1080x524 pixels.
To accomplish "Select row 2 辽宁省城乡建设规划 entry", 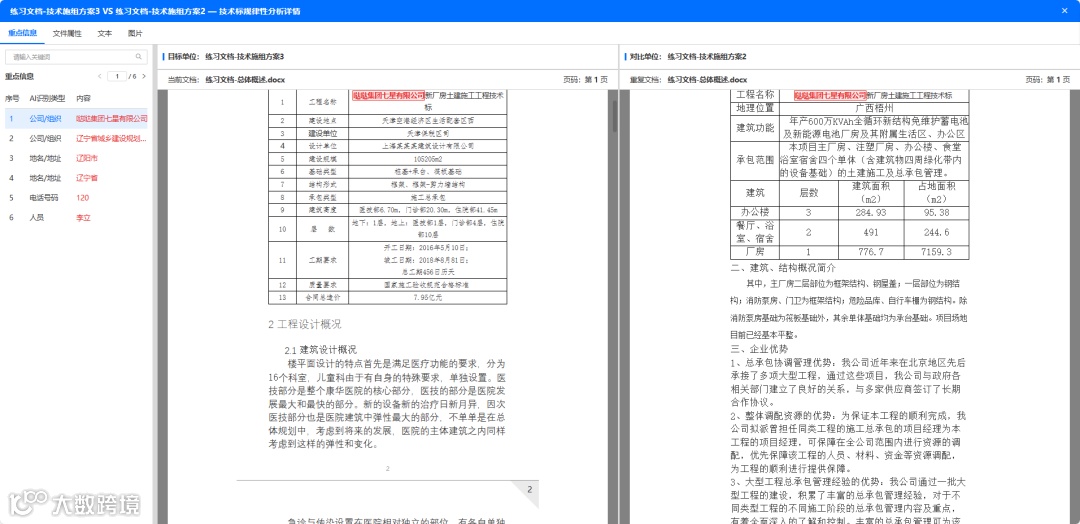I will (x=74, y=138).
